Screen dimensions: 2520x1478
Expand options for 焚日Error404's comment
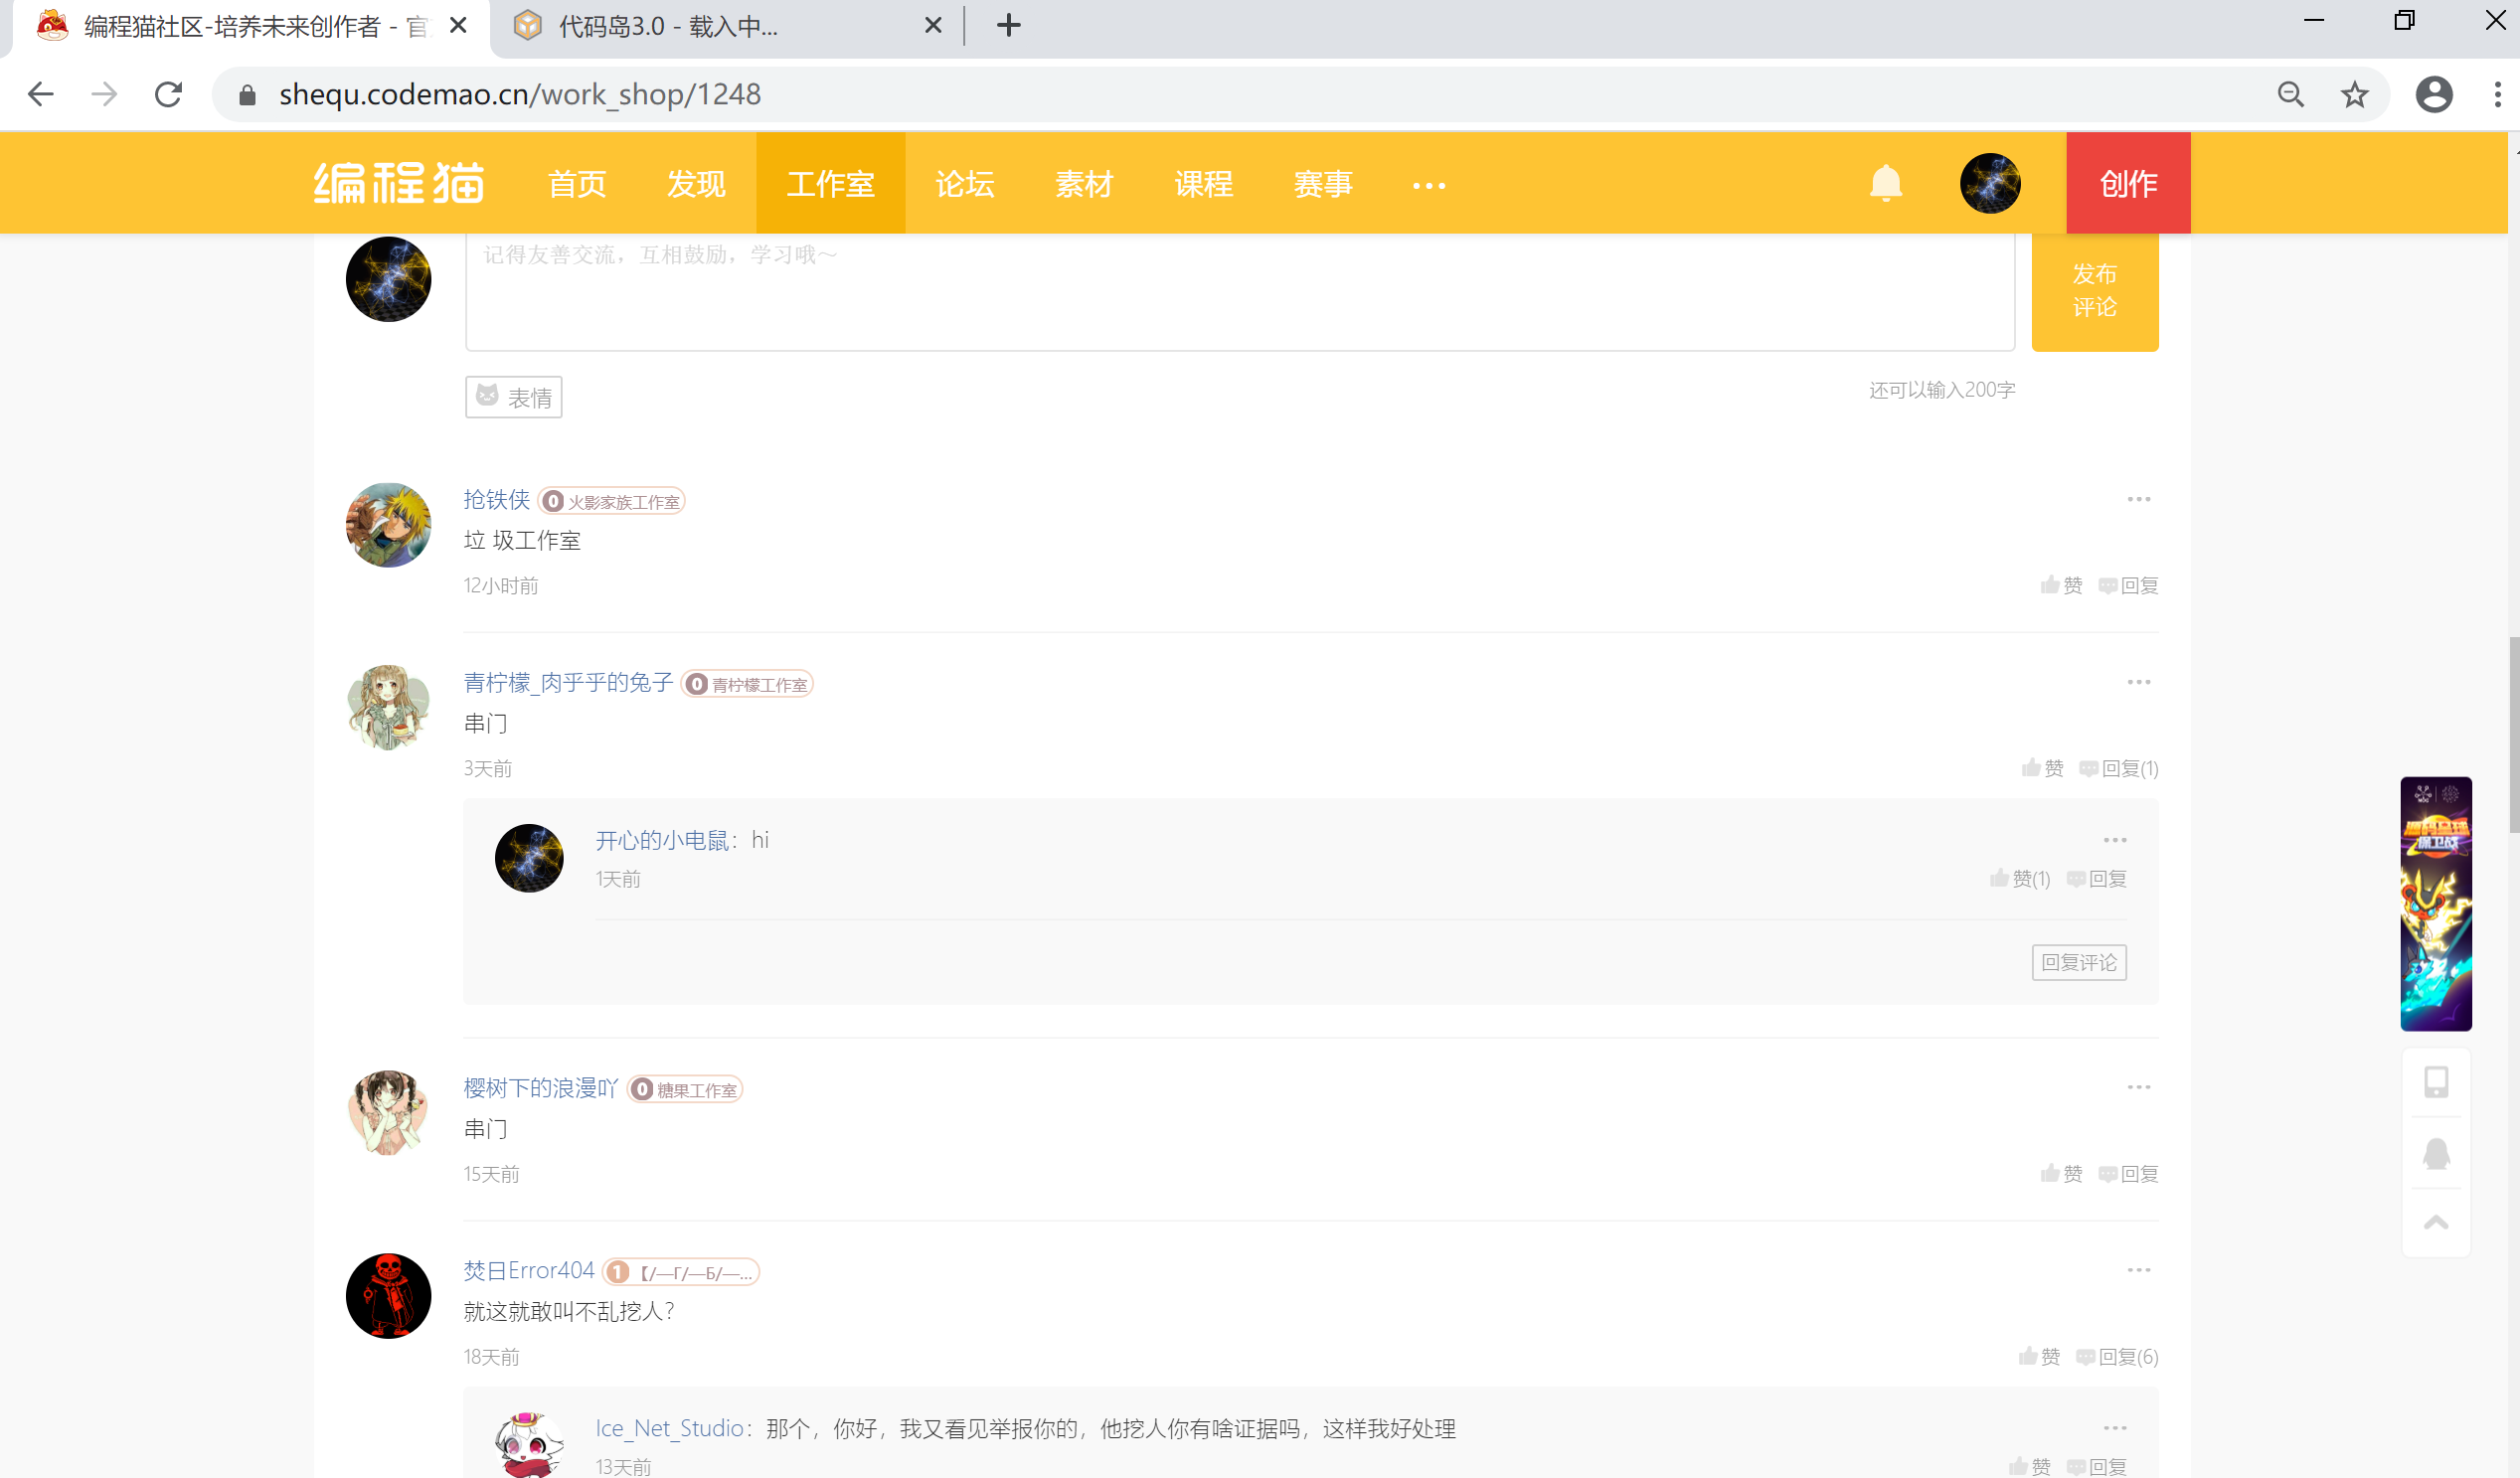[2139, 1270]
